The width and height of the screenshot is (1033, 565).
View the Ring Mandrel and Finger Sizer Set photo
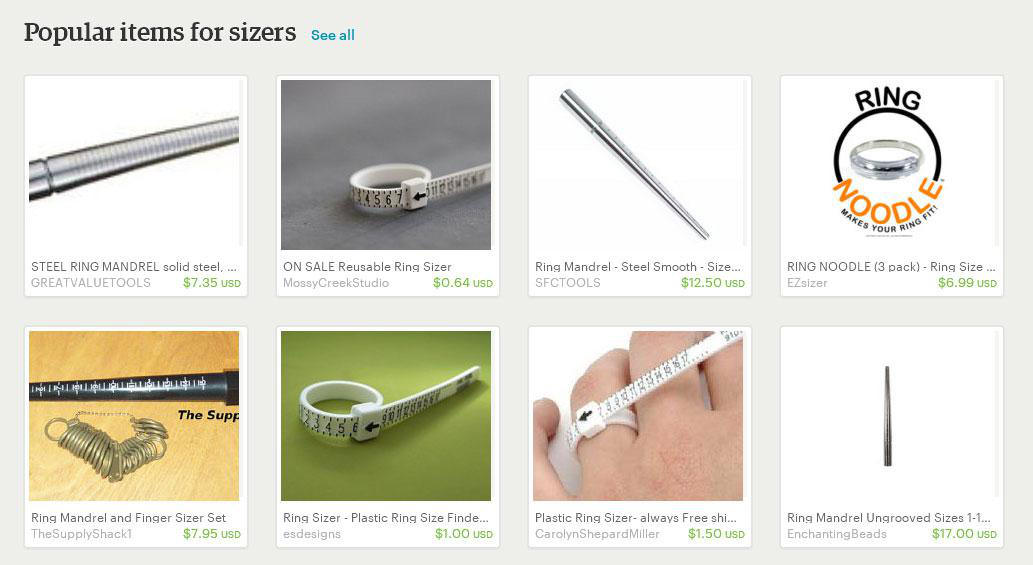pyautogui.click(x=134, y=416)
